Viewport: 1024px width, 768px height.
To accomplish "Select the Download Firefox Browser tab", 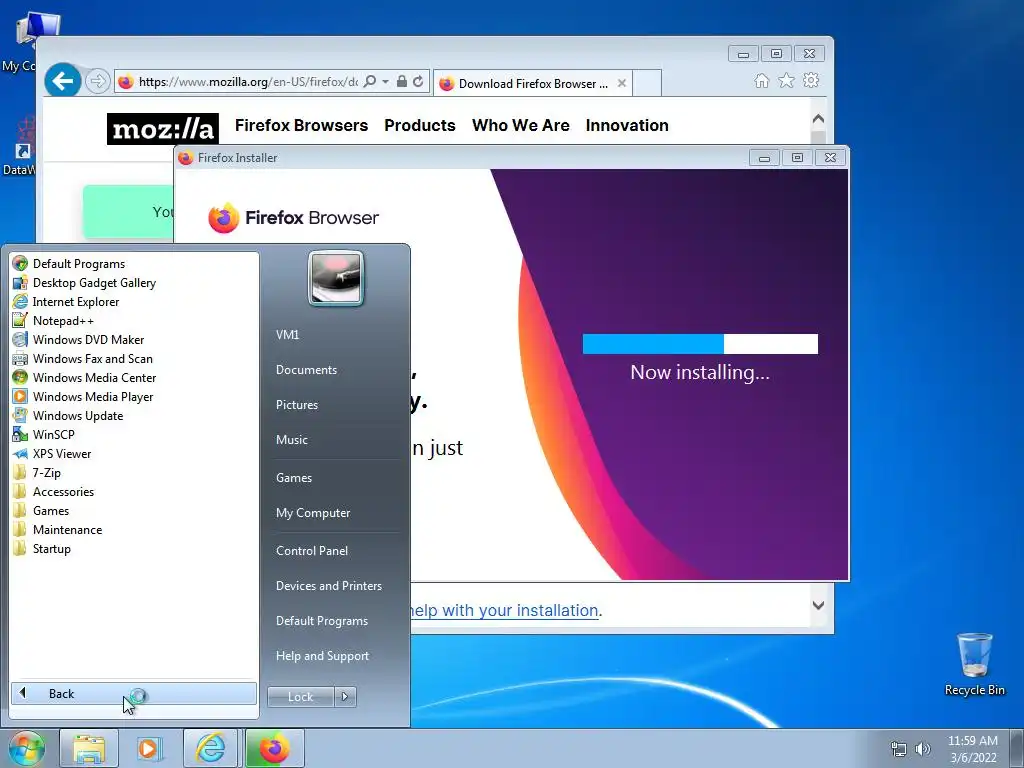I will point(532,84).
